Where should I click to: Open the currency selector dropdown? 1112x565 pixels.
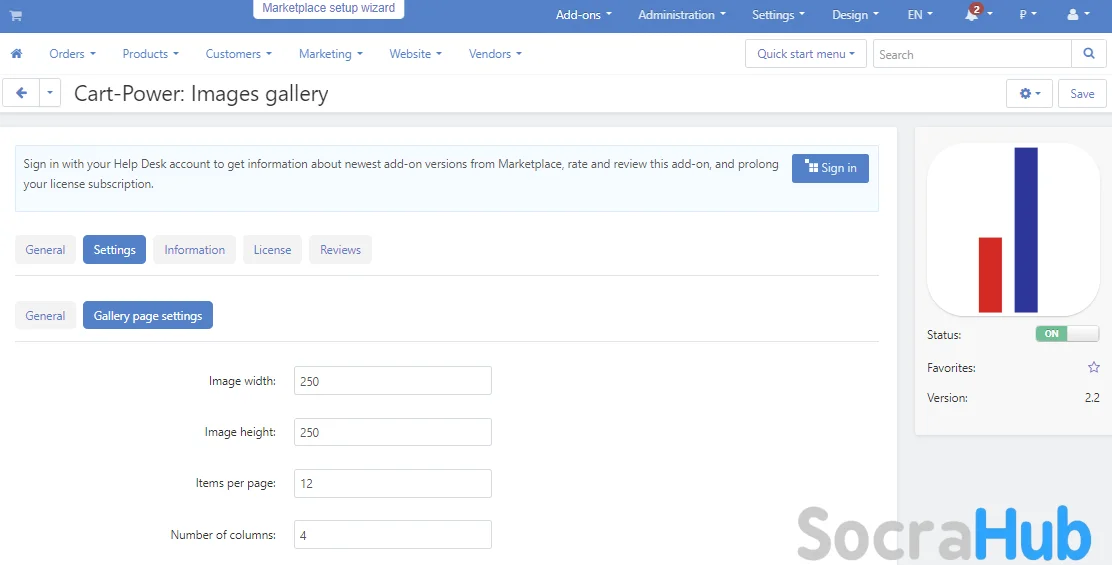pyautogui.click(x=1027, y=15)
